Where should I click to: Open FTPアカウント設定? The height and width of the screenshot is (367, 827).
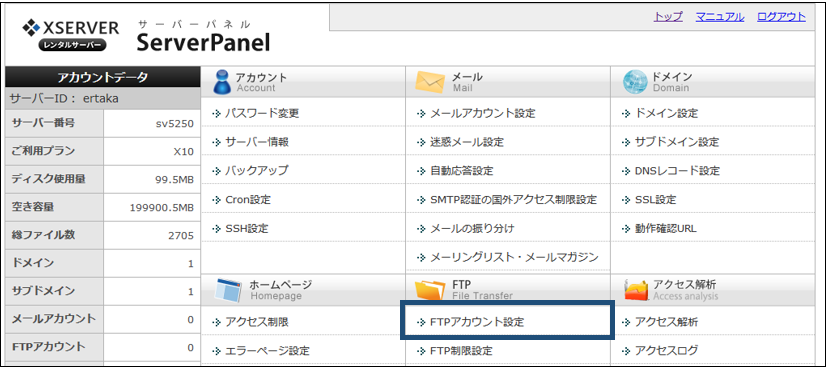click(x=477, y=322)
